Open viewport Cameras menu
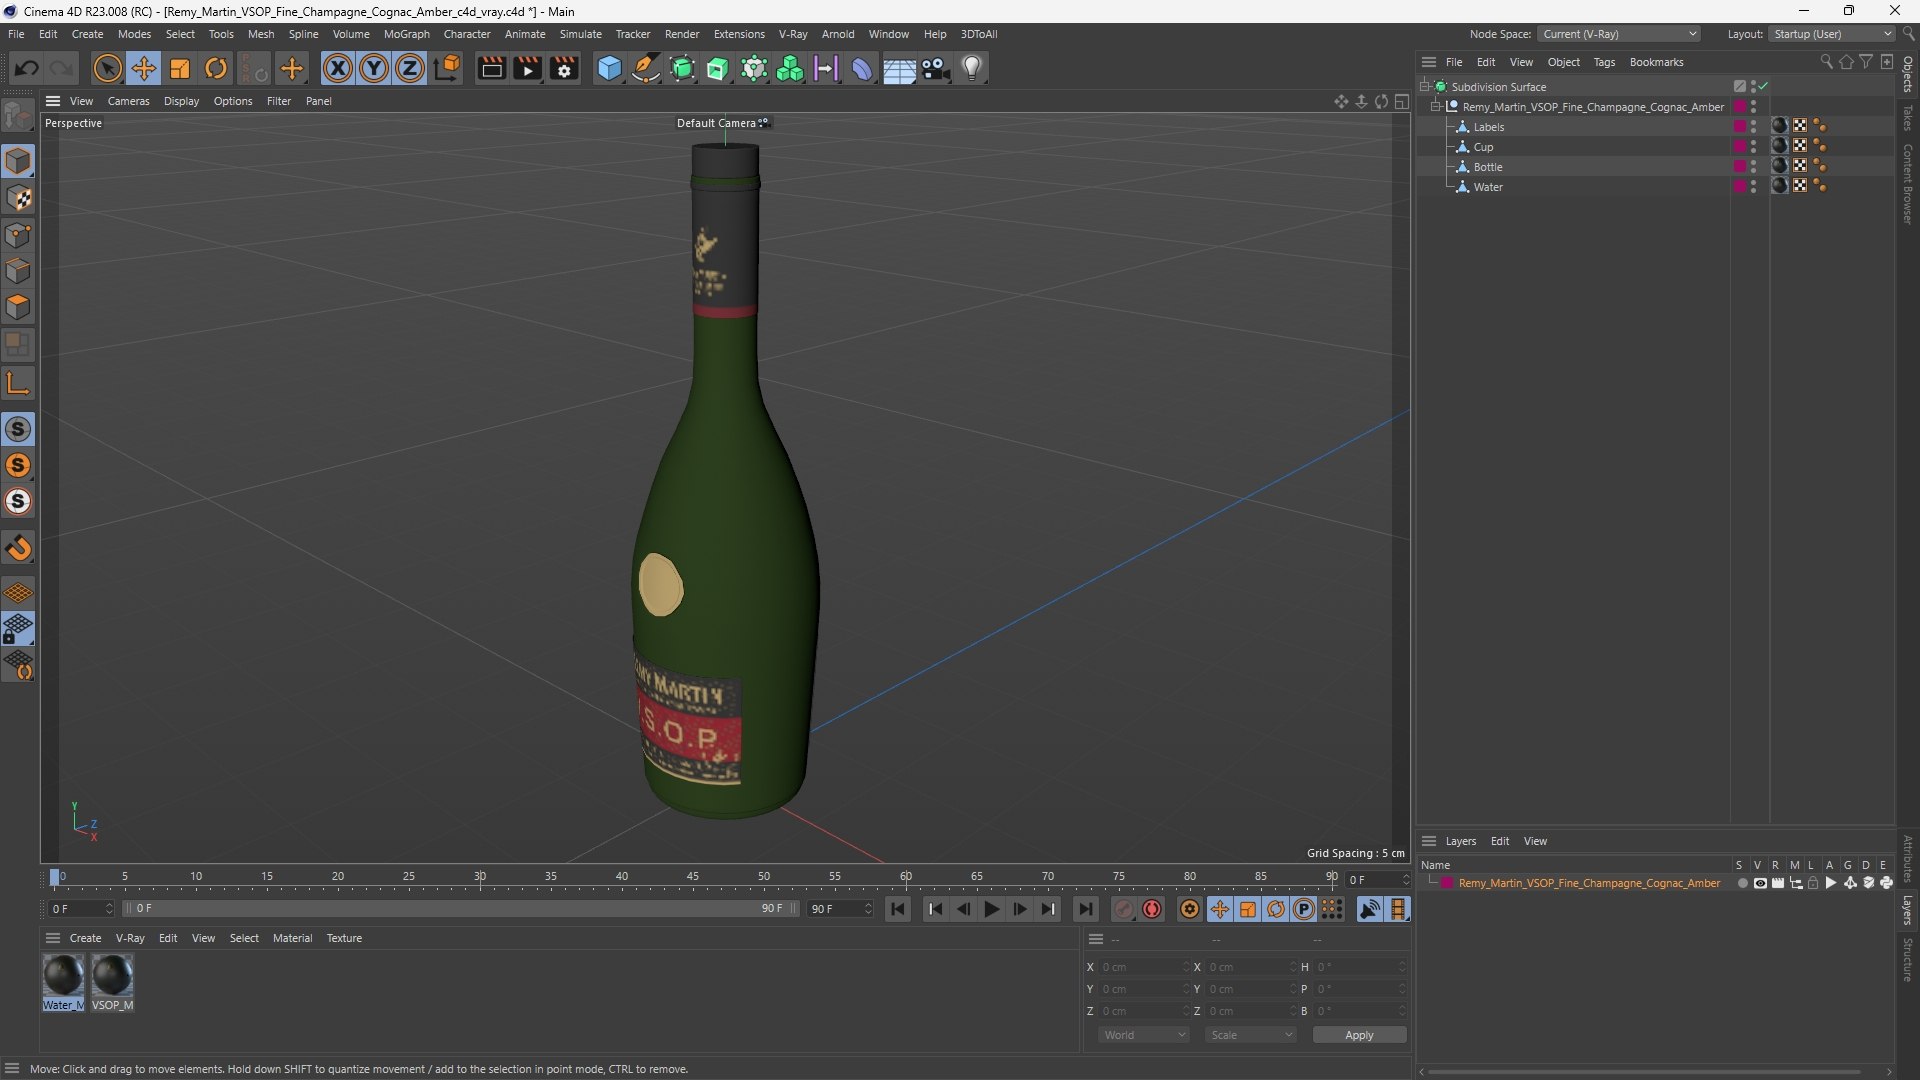 click(128, 101)
